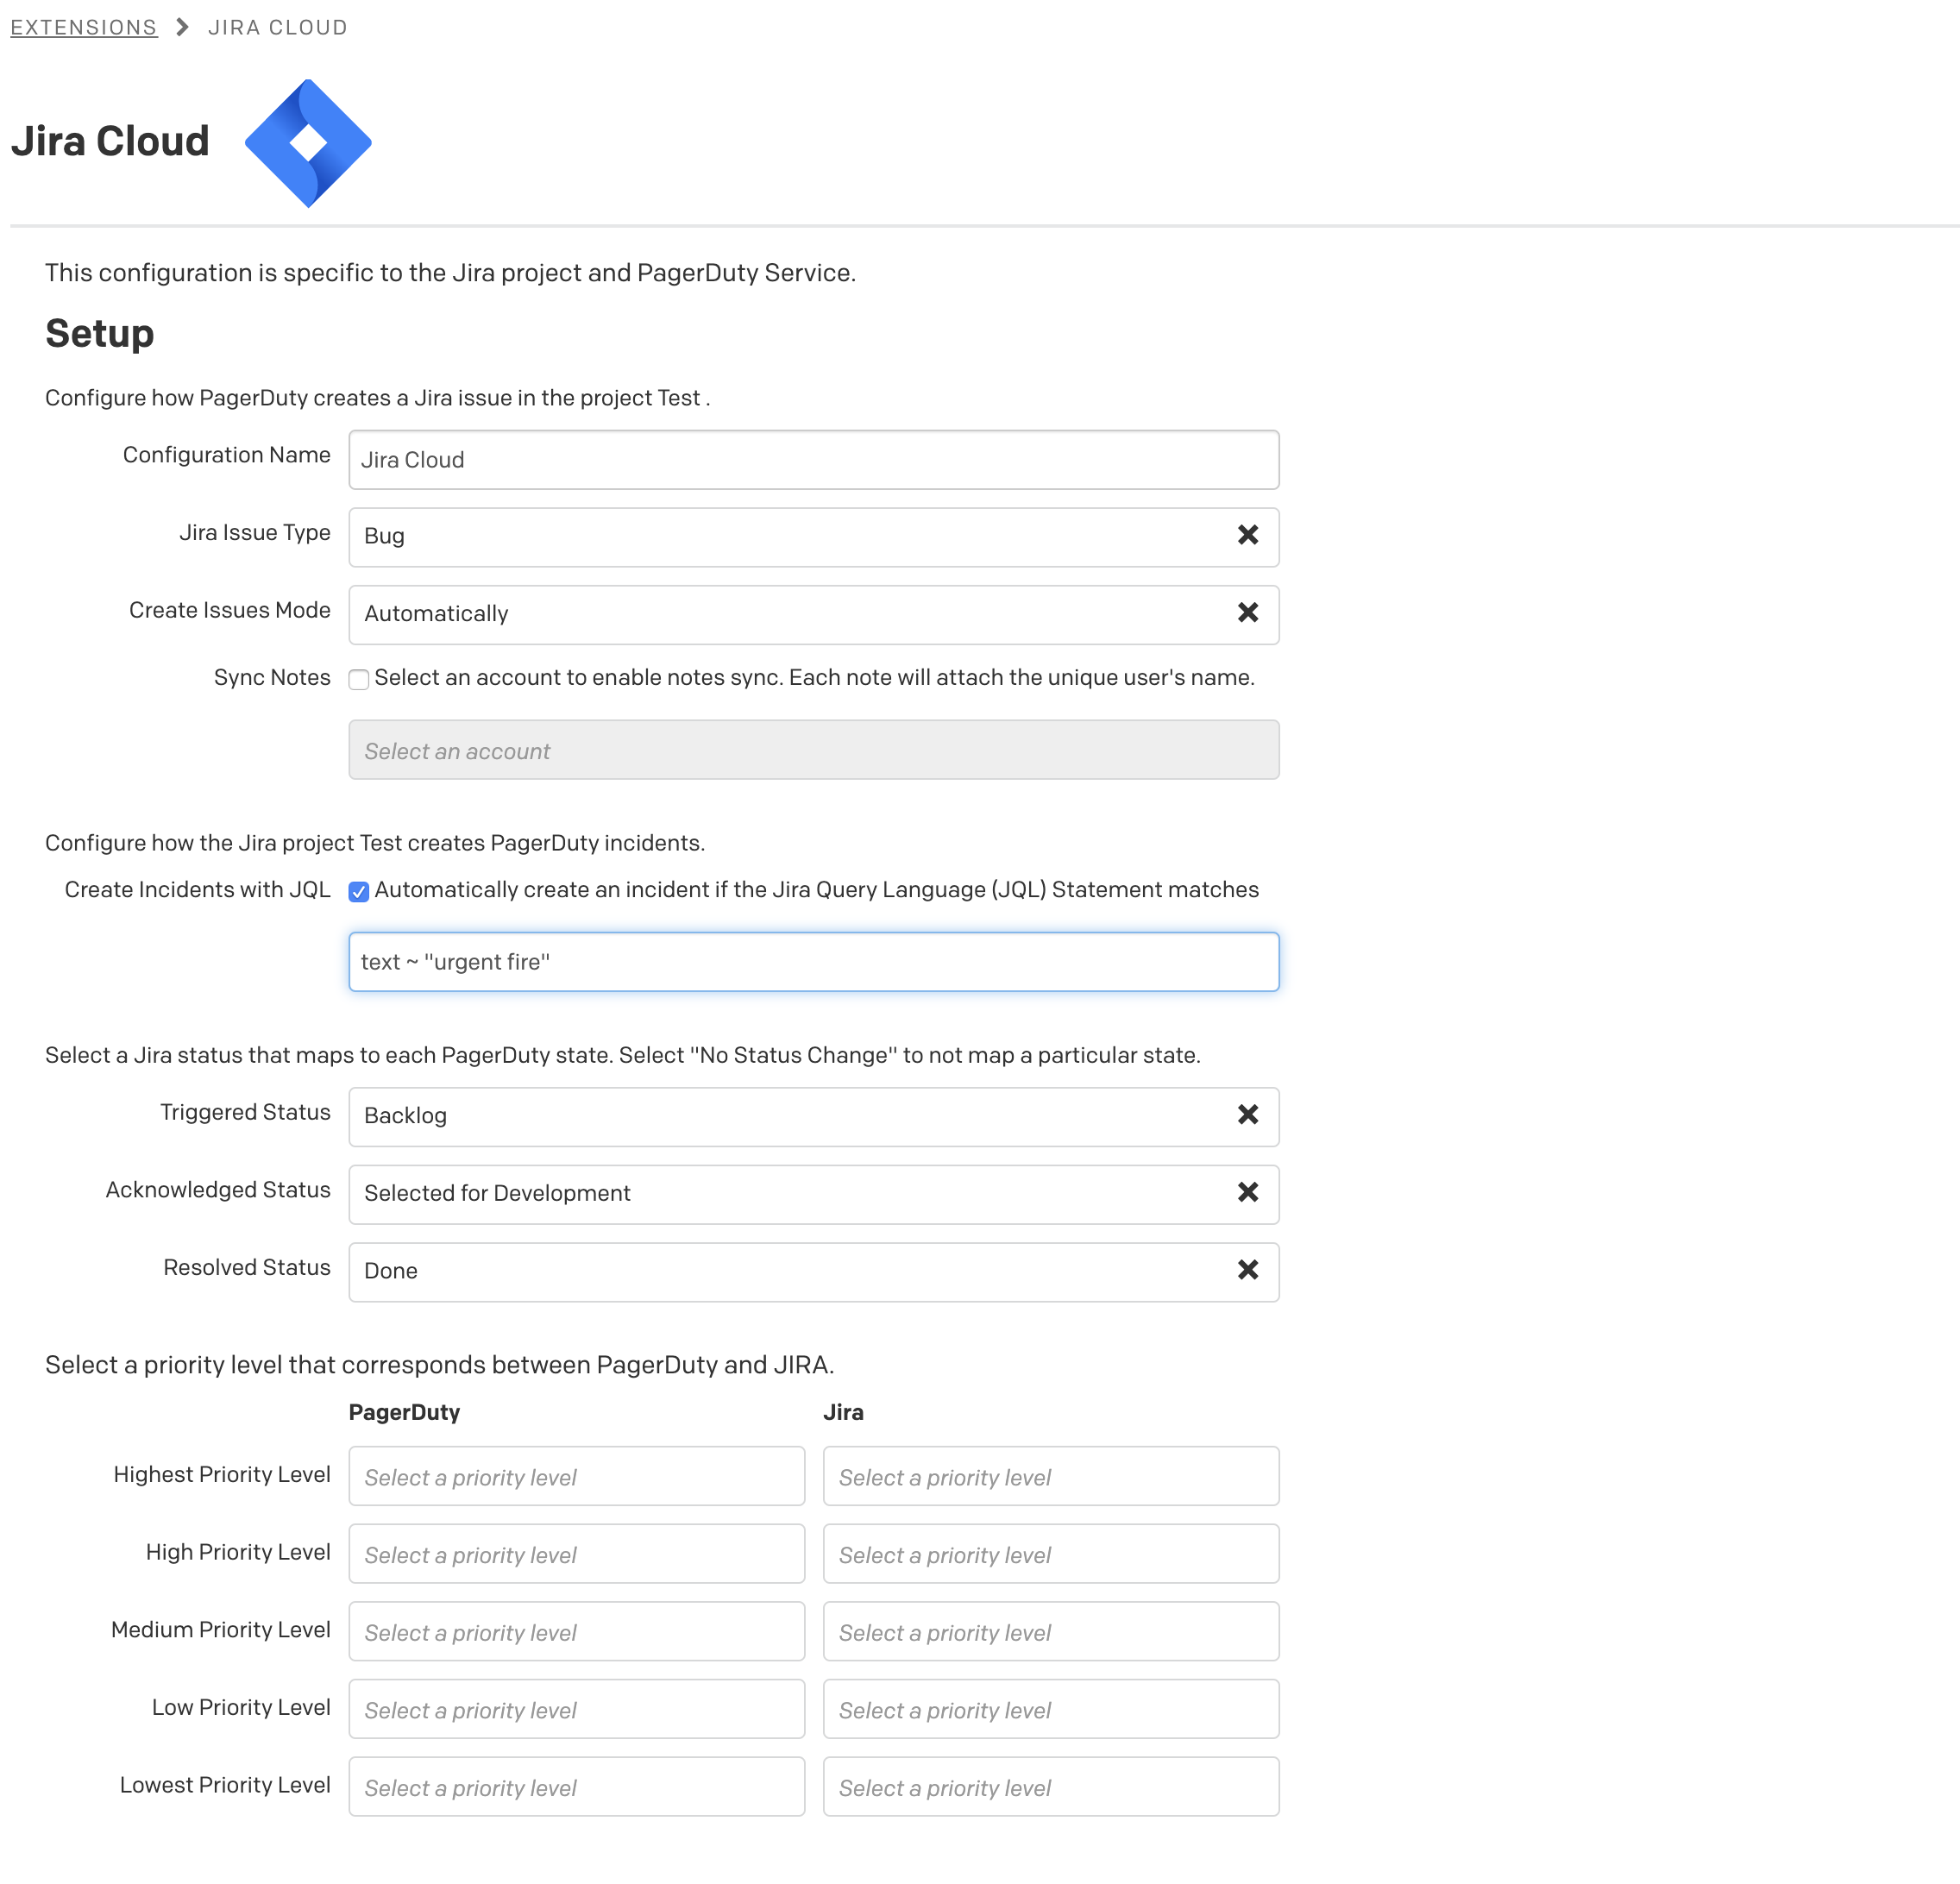The width and height of the screenshot is (1960, 1884).
Task: Open the Select an account dropdown
Action: click(x=813, y=750)
